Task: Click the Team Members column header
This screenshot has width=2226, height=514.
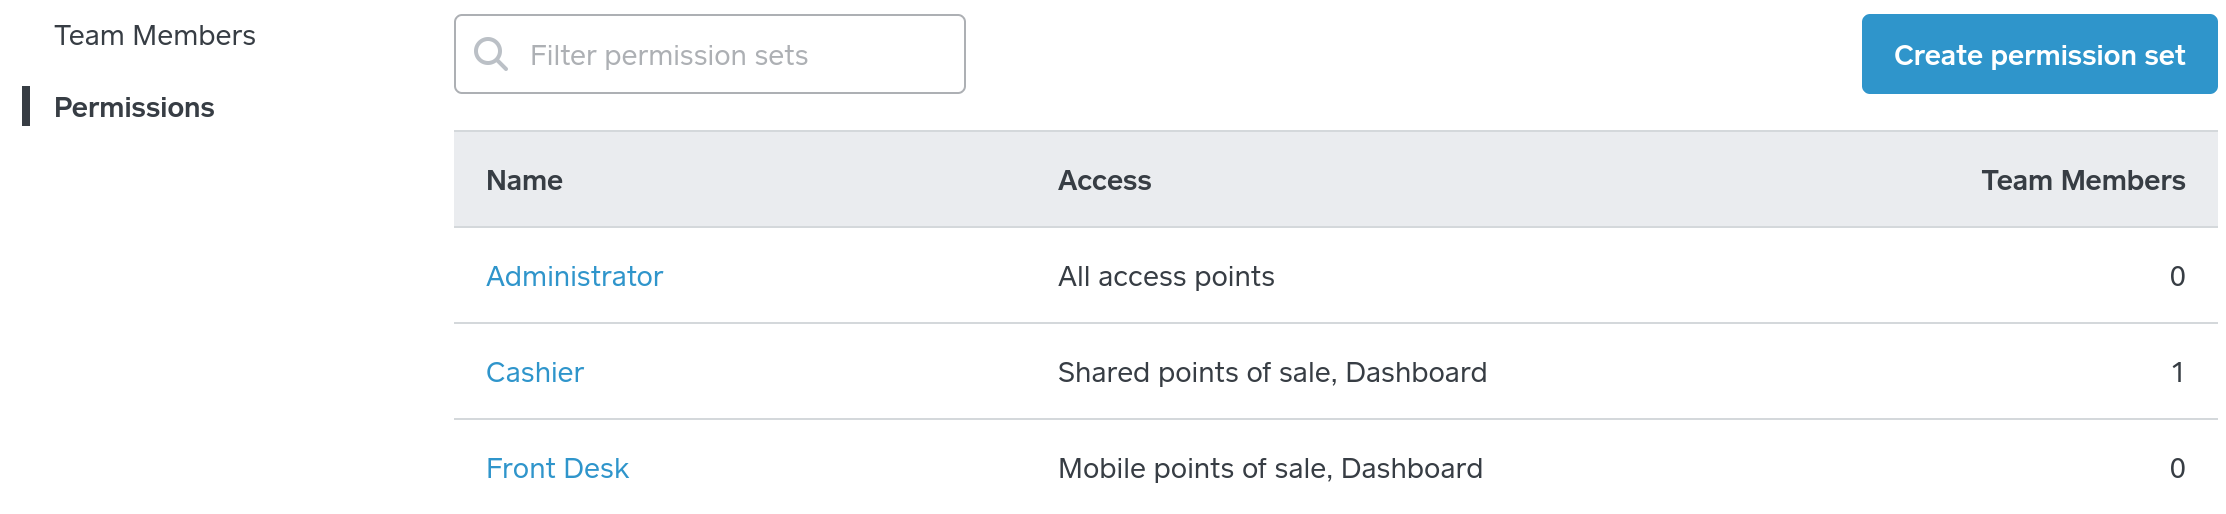Action: click(2082, 181)
